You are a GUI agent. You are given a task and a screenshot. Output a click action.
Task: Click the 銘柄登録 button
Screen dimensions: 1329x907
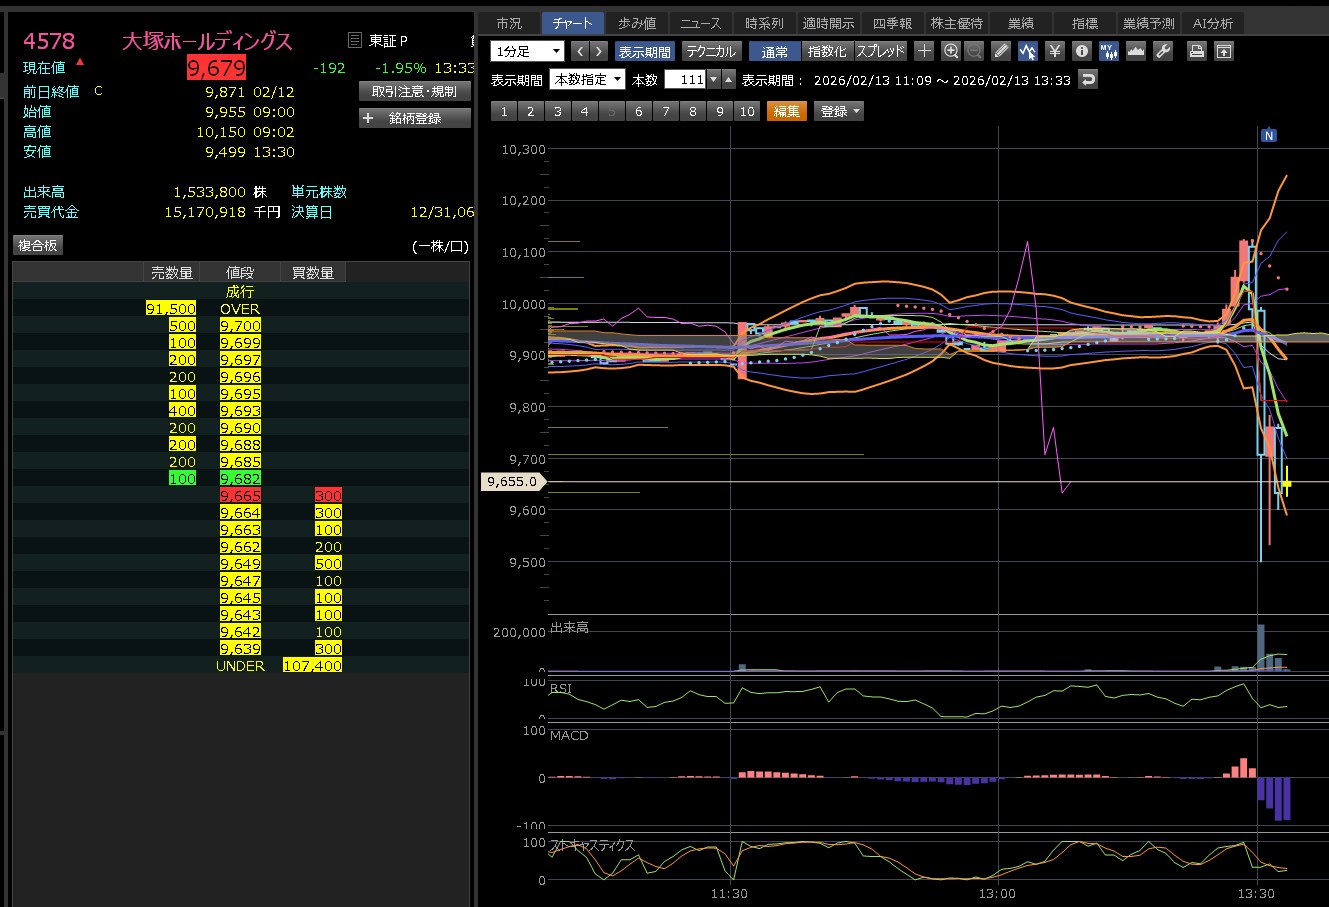tap(414, 118)
